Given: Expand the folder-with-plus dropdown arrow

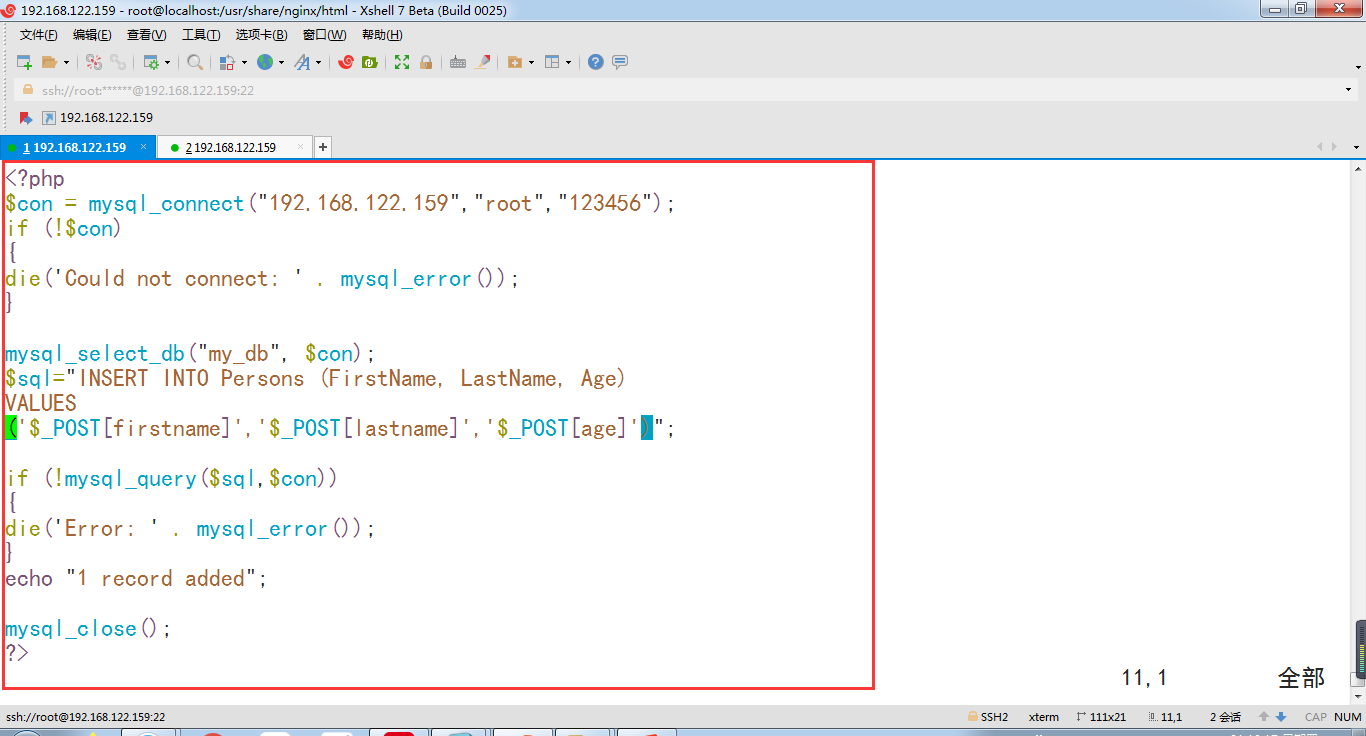Looking at the screenshot, I should tap(532, 62).
